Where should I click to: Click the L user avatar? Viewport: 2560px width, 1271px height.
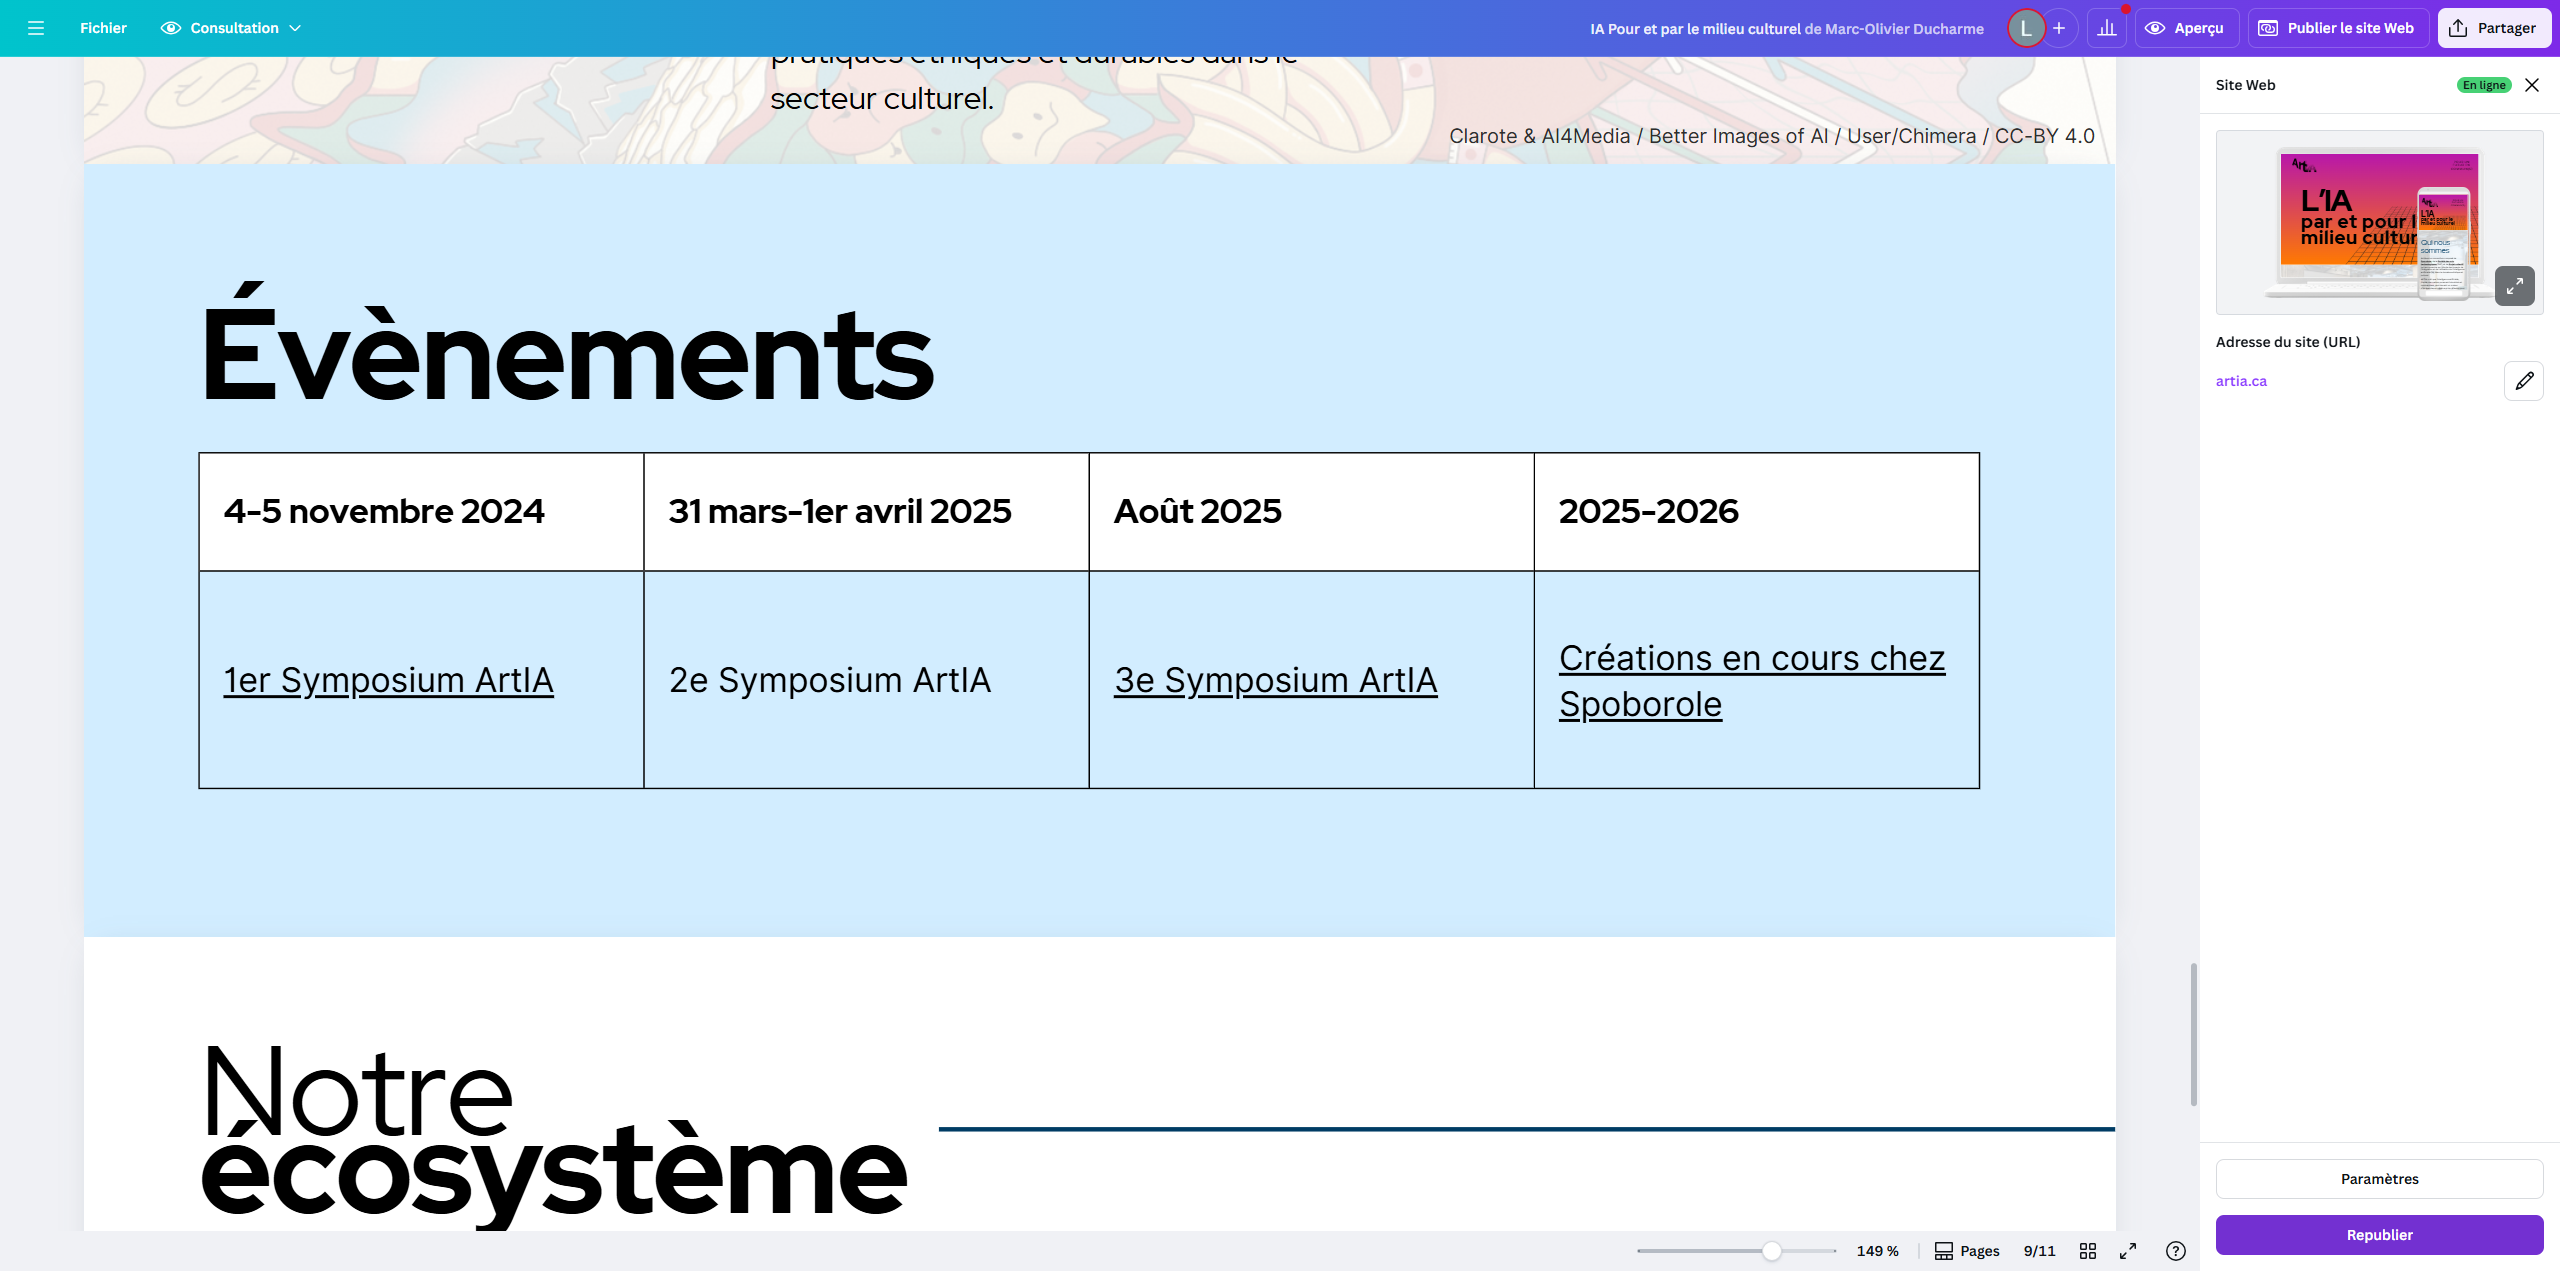2026,28
